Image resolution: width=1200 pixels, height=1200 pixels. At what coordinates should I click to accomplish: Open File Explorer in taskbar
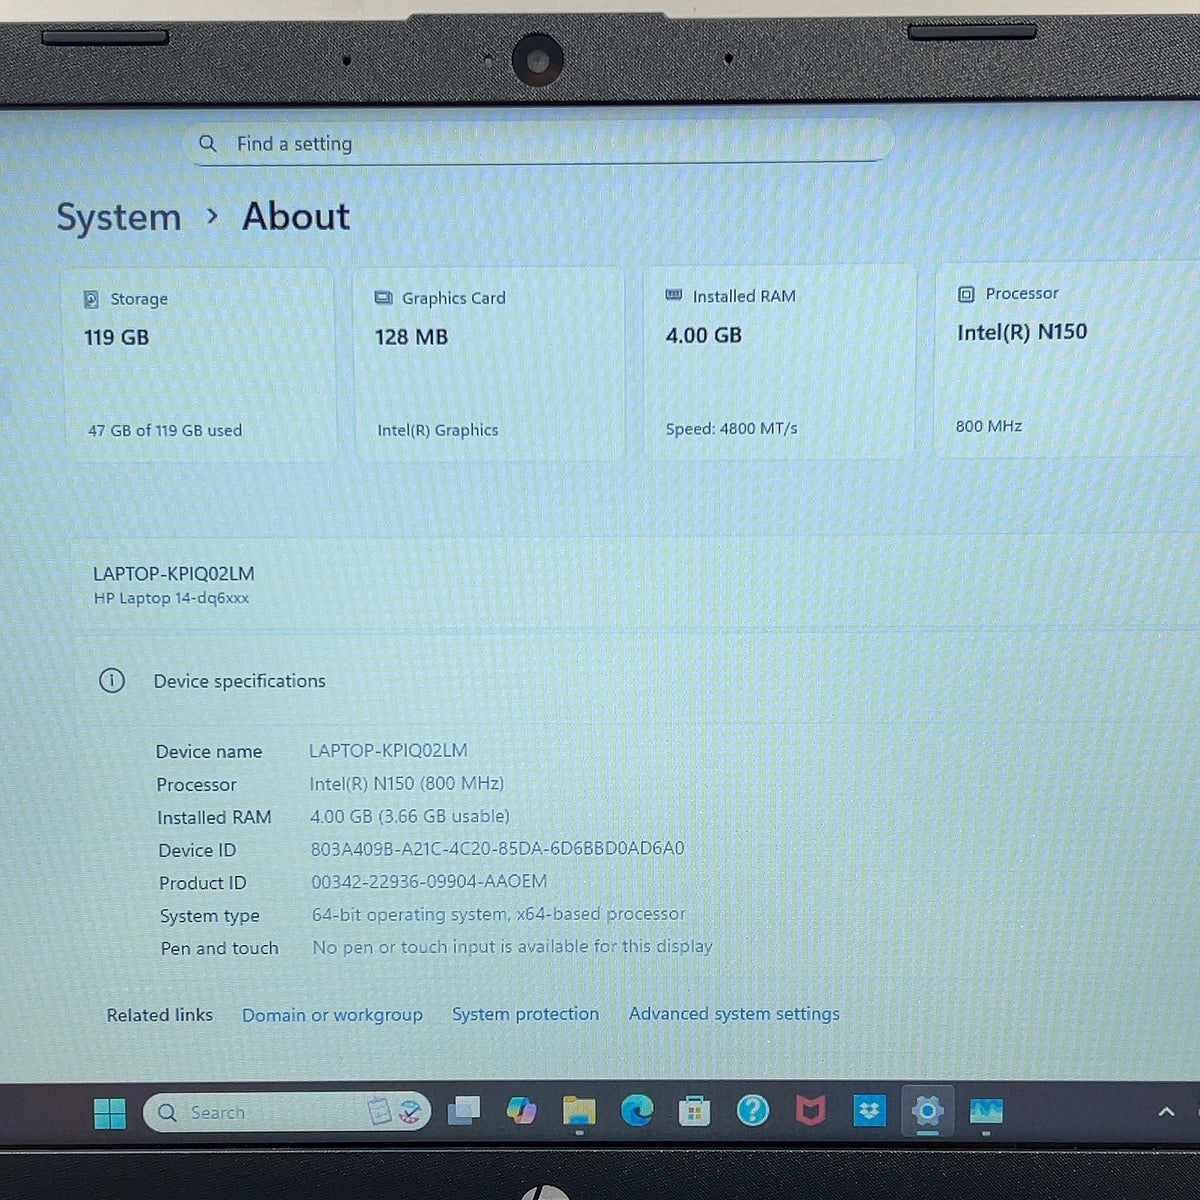tap(579, 1111)
